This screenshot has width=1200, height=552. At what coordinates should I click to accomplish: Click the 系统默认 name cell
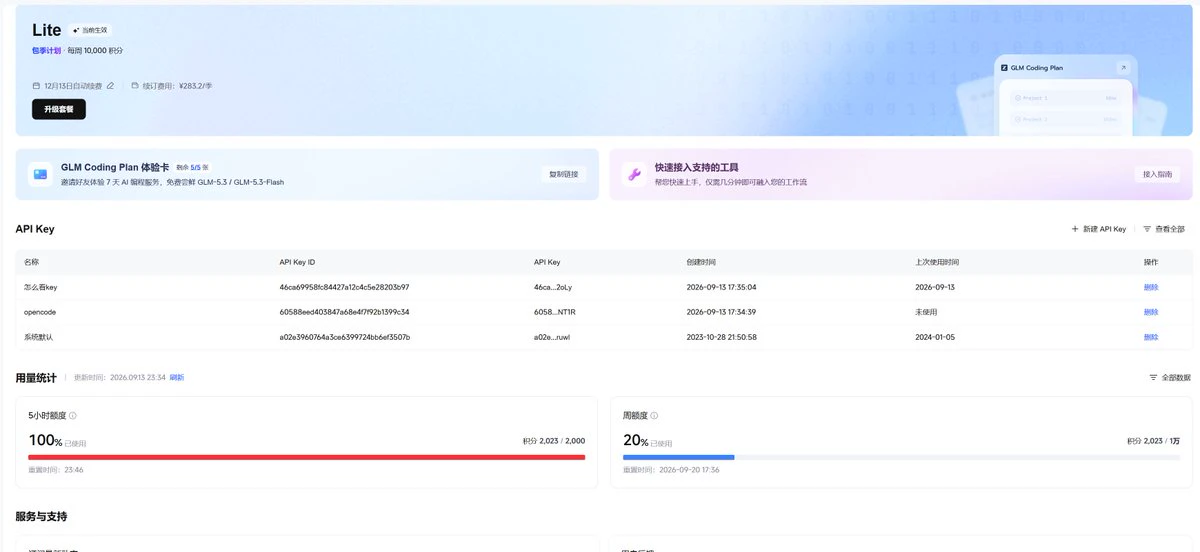[38, 337]
